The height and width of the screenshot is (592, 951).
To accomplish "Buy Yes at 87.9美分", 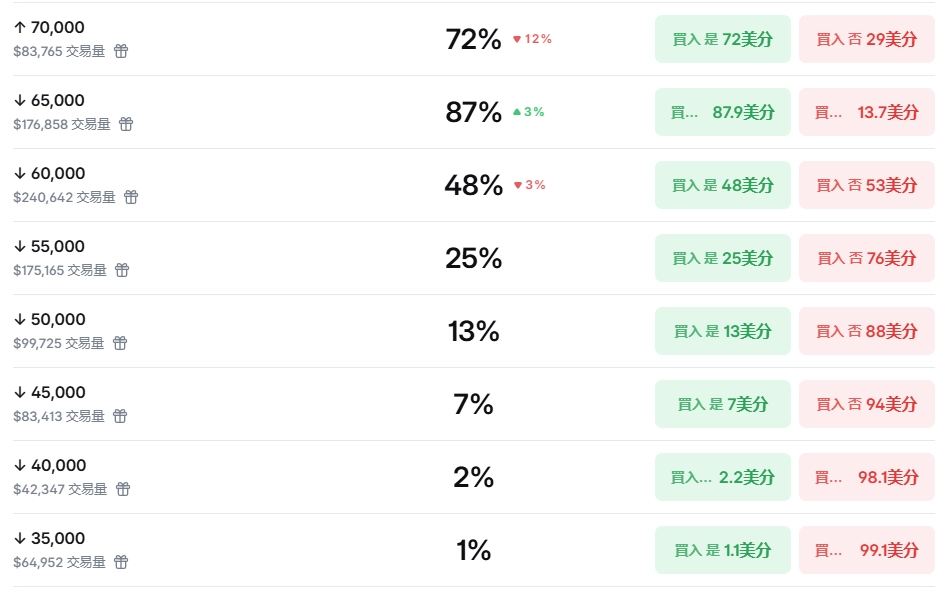I will coord(722,112).
